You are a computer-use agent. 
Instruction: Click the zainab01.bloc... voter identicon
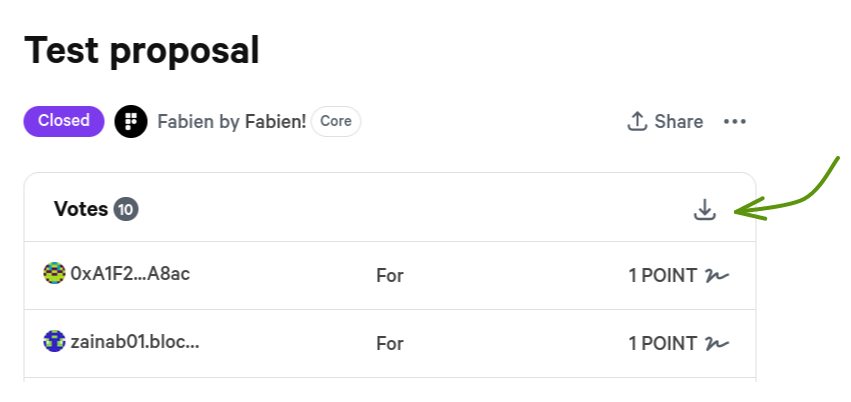tap(55, 341)
